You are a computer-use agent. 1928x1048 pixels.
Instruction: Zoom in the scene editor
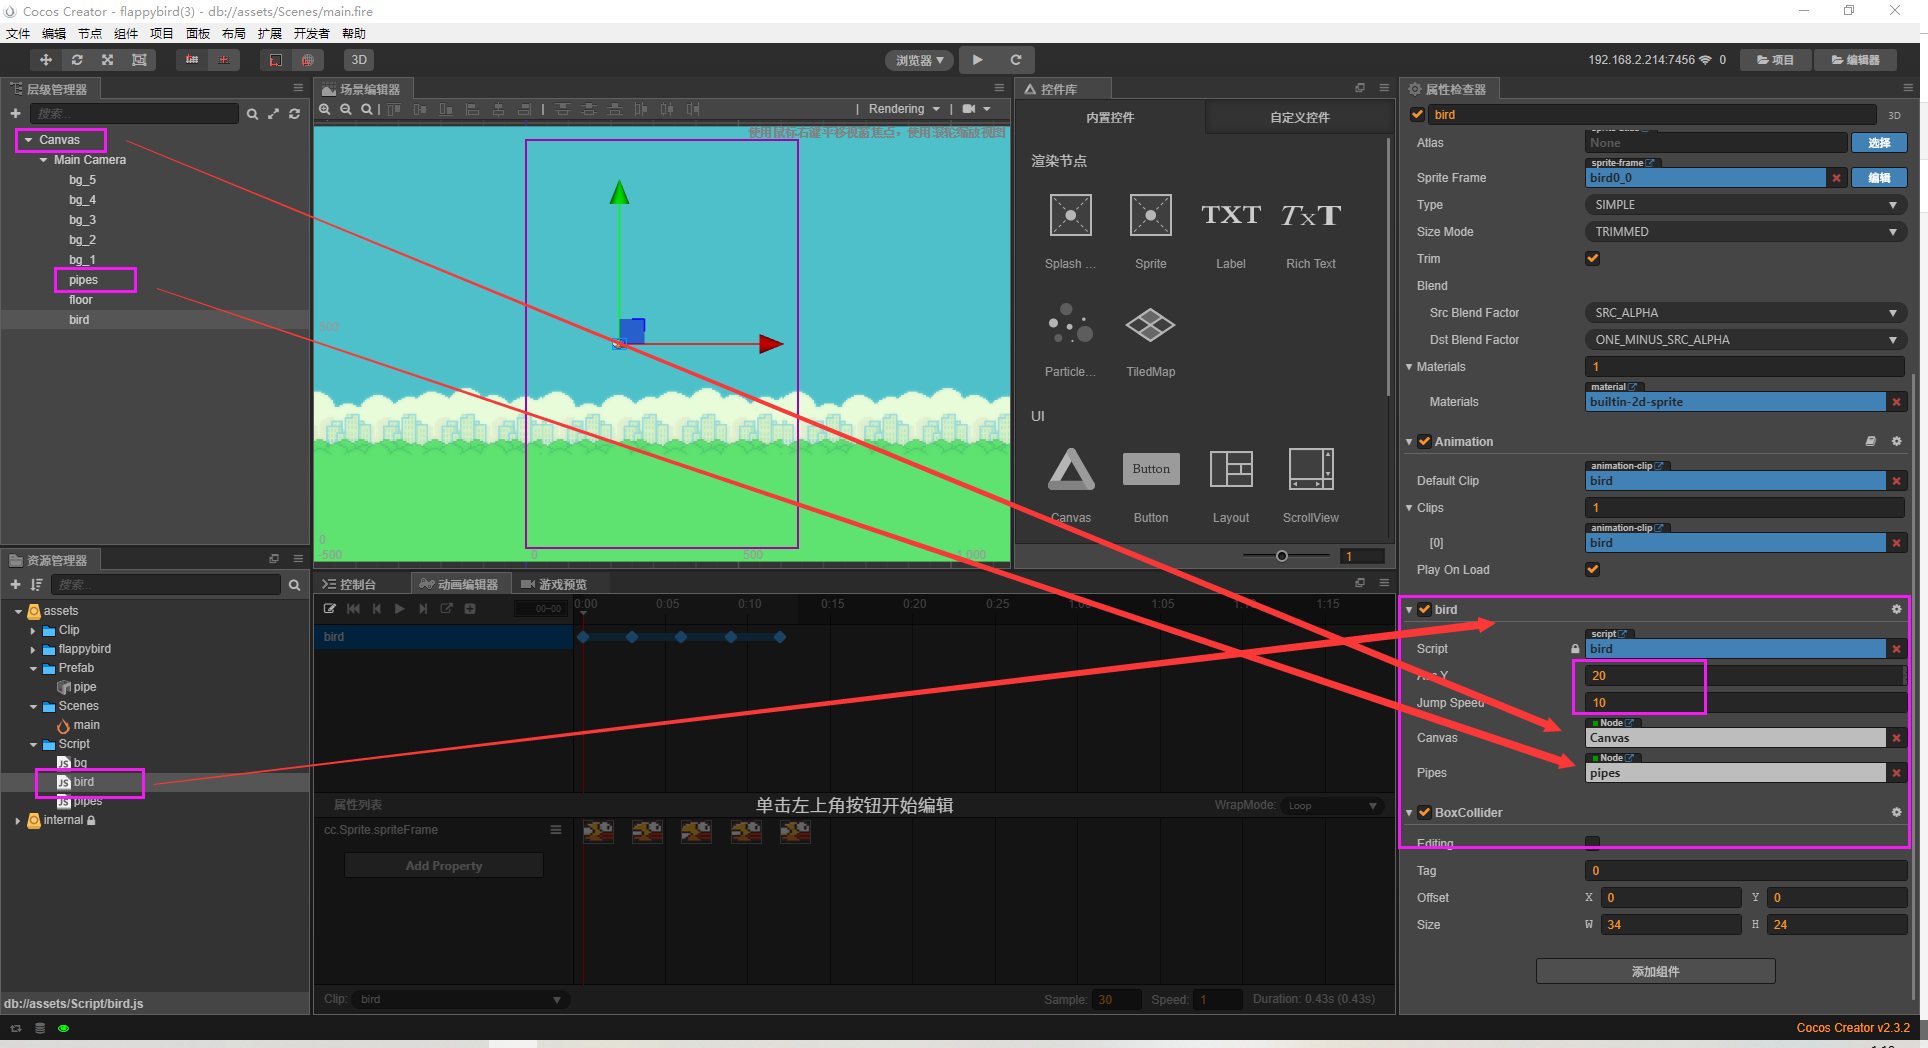point(325,109)
